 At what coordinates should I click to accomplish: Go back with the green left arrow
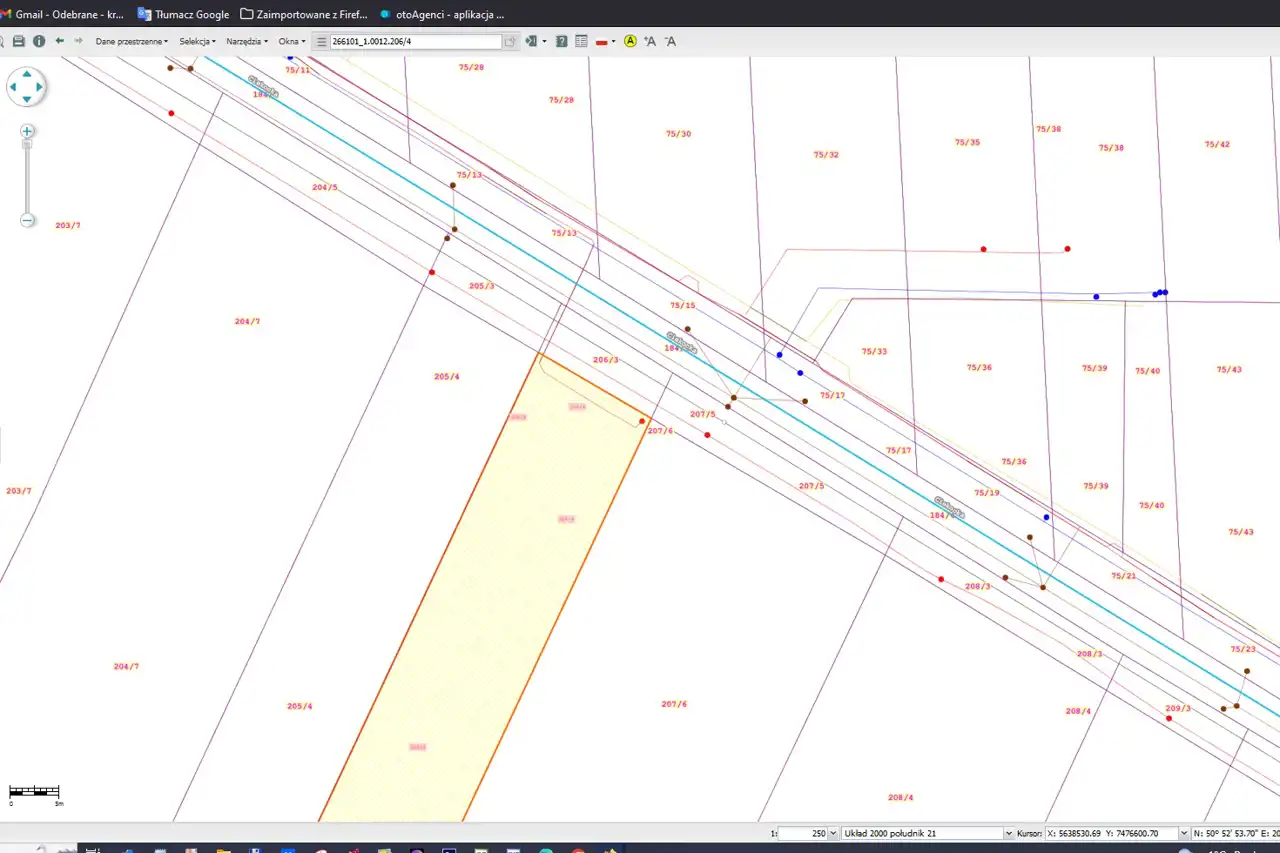[x=60, y=41]
